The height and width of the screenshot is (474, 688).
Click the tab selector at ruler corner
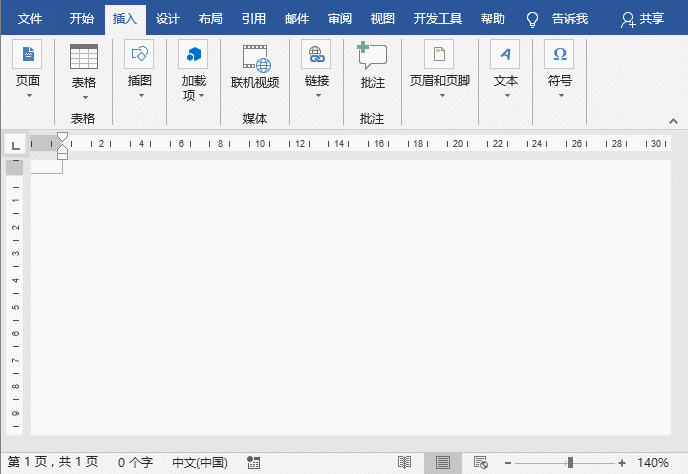(15, 146)
